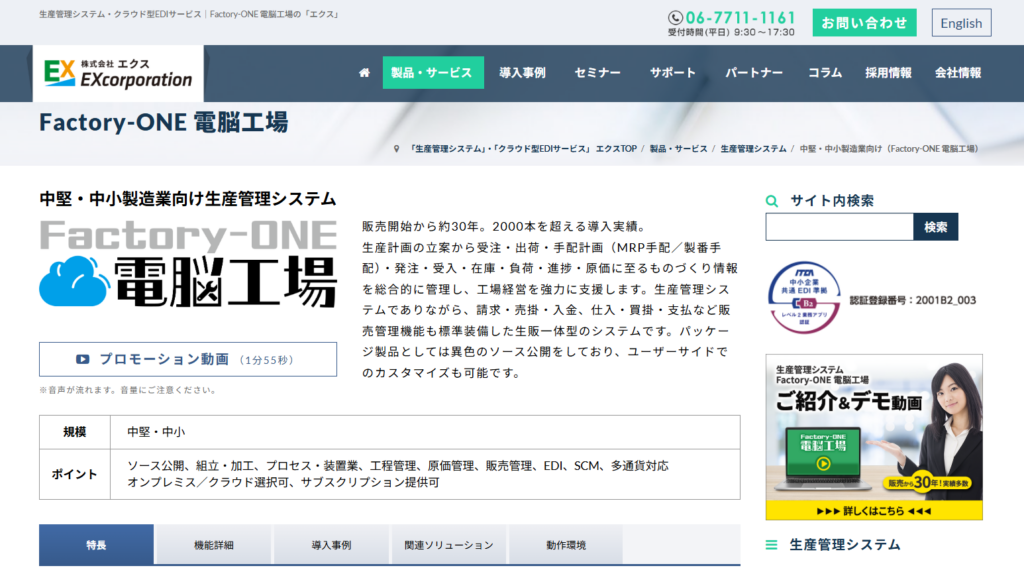This screenshot has width=1024, height=576.
Task: Click inside the site search input field
Action: (840, 227)
